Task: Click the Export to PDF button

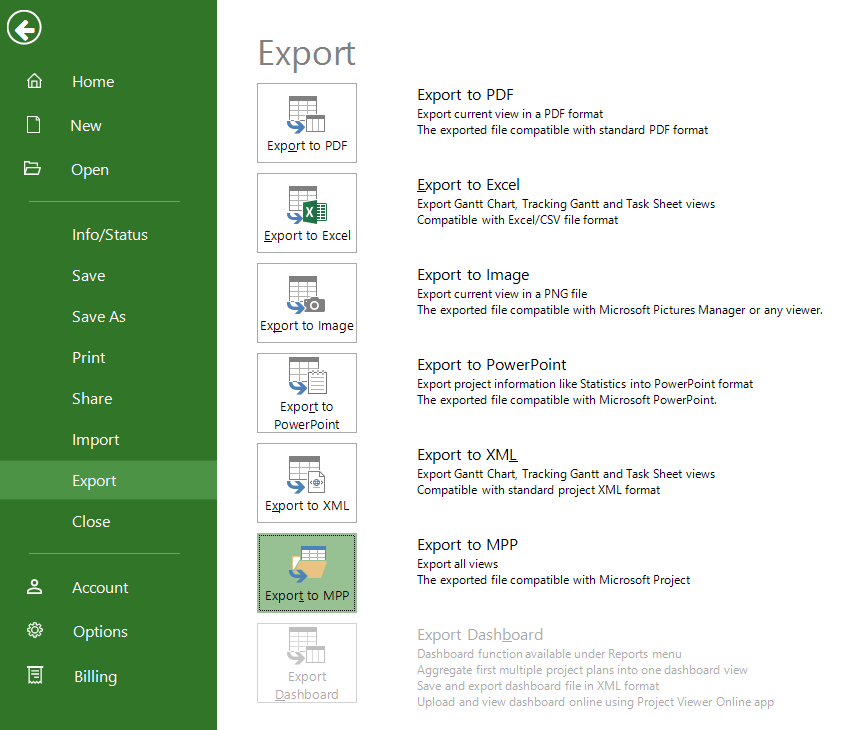Action: (x=307, y=123)
